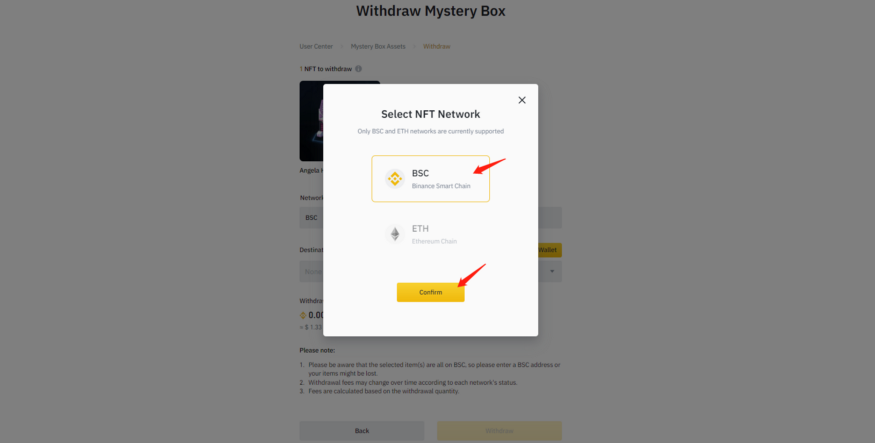Screen dimensions: 875x443
Task: Click the bottom Withdraw button
Action: click(499, 431)
